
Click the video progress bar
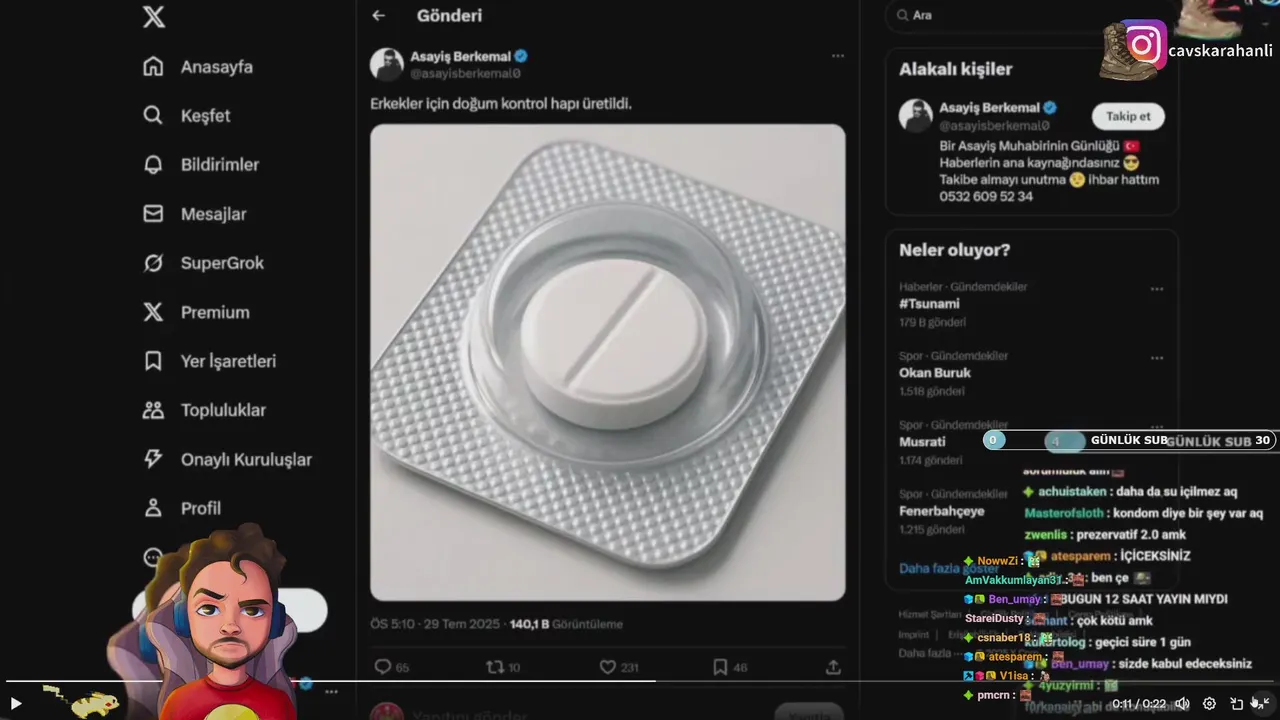coord(640,681)
